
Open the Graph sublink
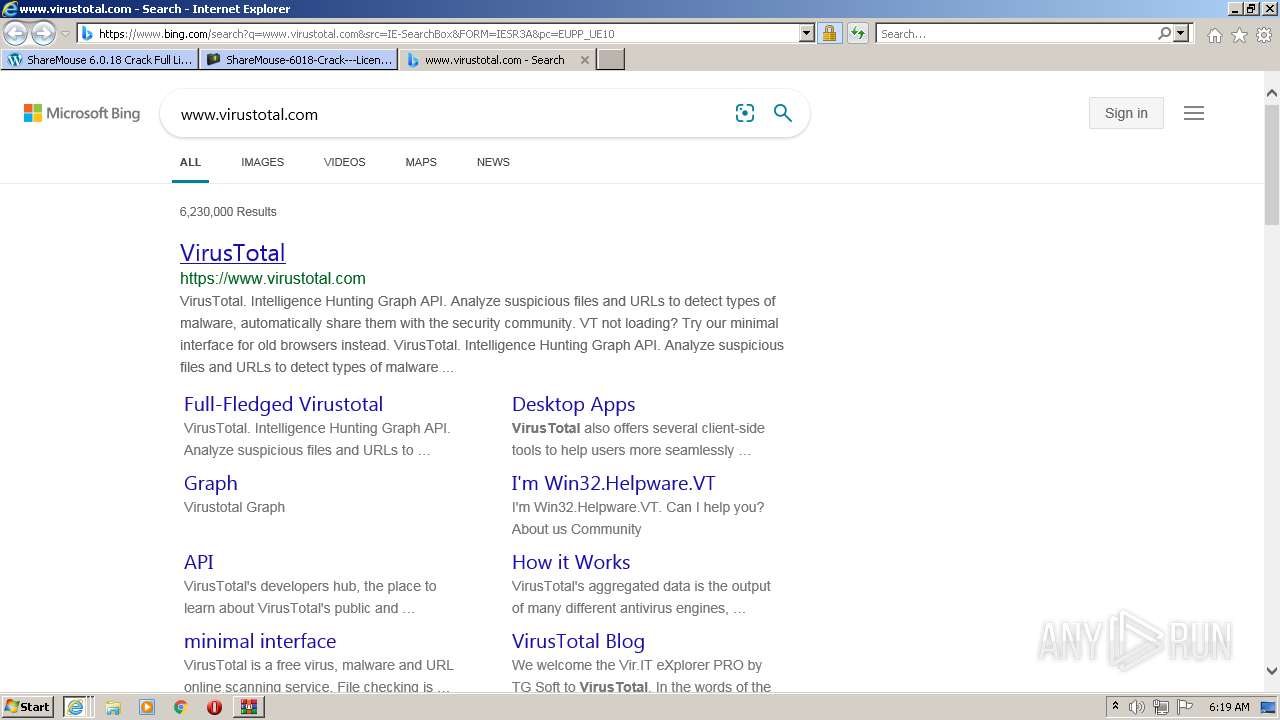(x=211, y=483)
